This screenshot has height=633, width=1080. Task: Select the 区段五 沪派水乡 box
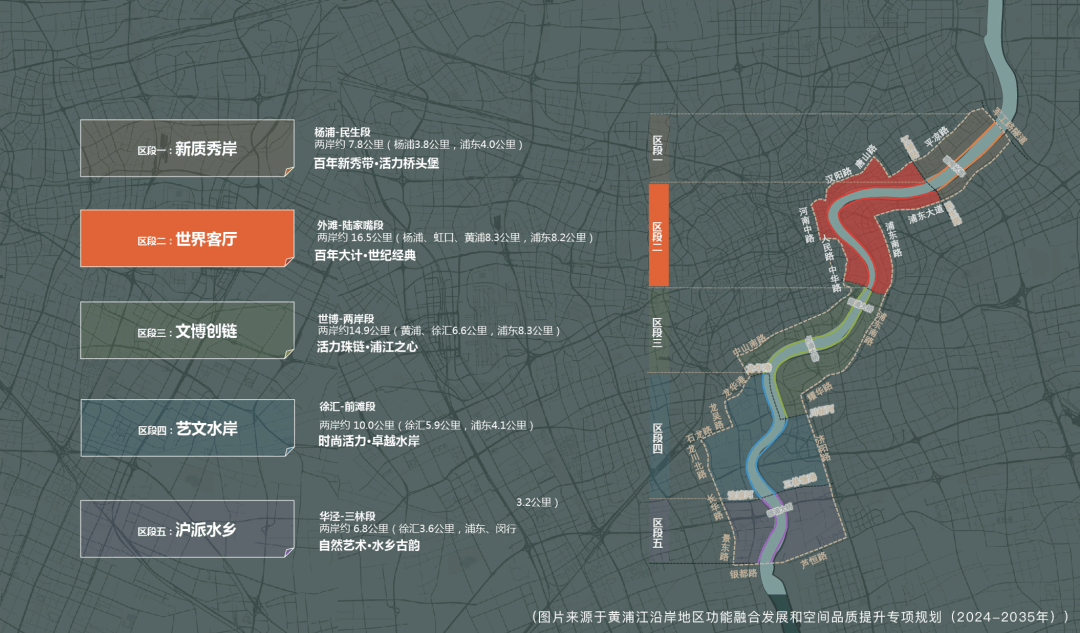187,529
